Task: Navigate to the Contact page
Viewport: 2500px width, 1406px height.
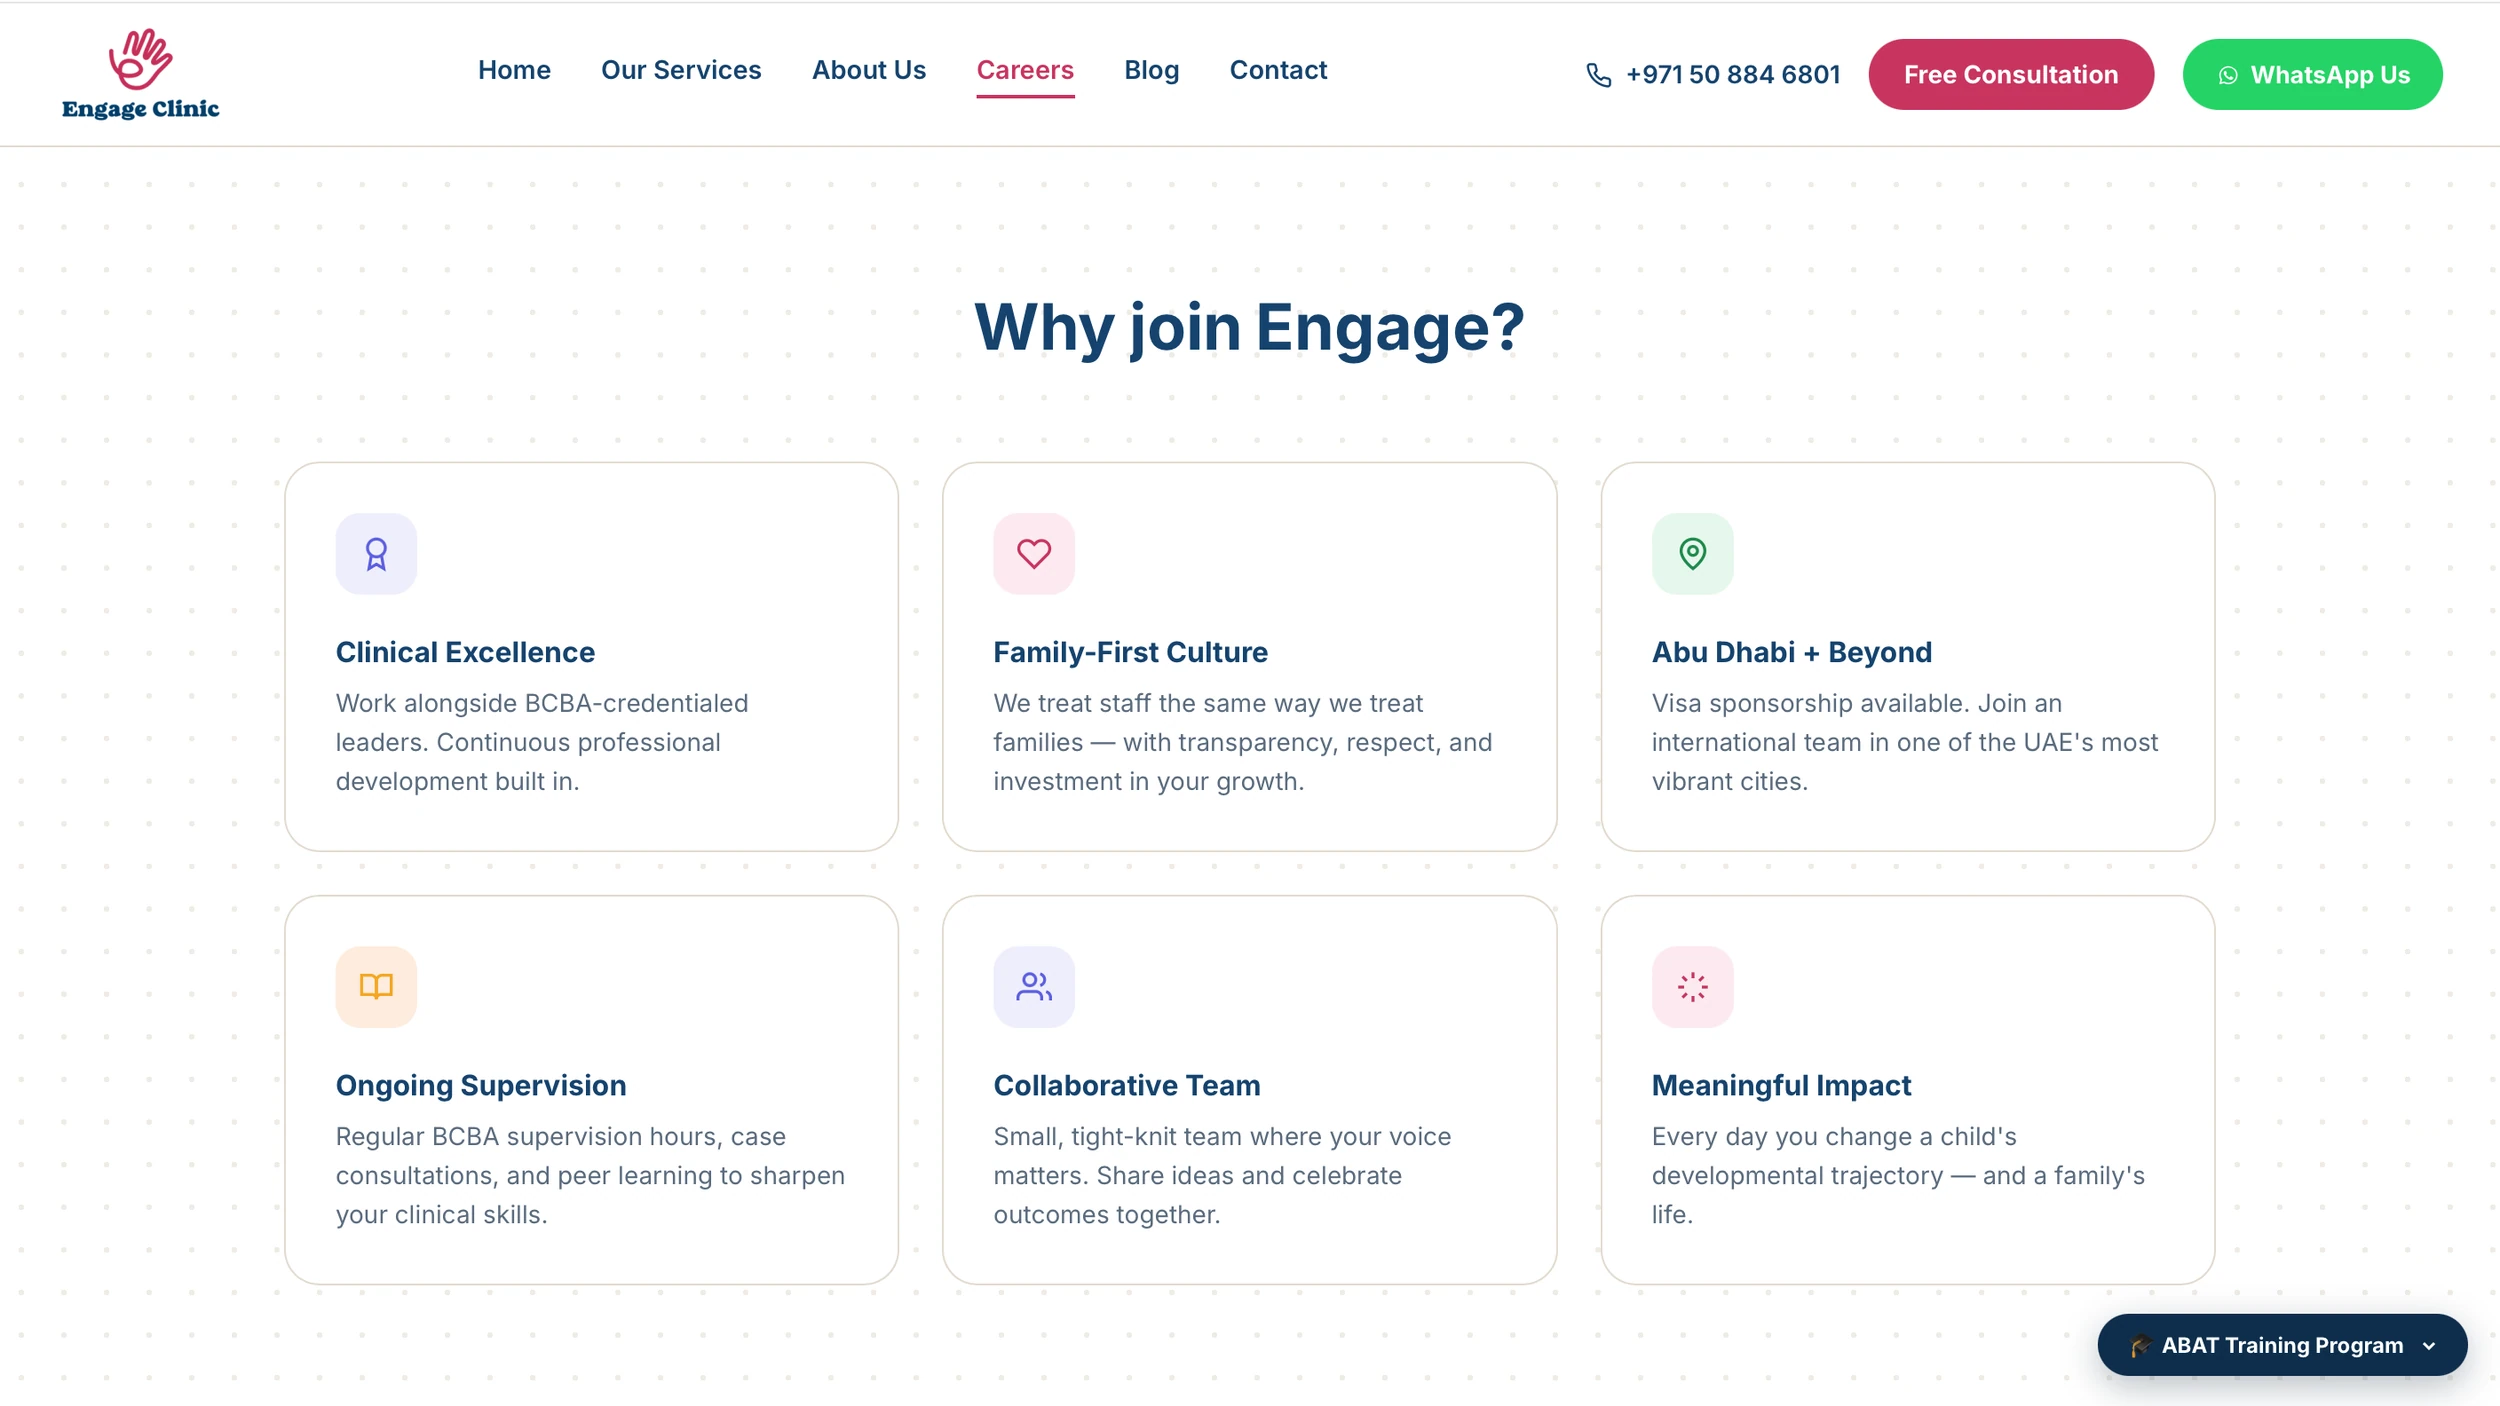Action: coord(1278,70)
